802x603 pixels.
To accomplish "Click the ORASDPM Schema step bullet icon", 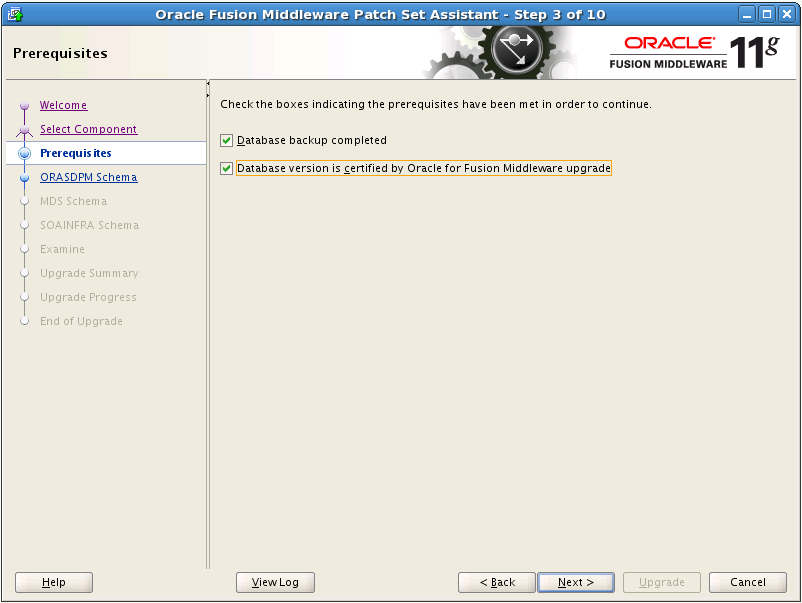I will click(24, 178).
